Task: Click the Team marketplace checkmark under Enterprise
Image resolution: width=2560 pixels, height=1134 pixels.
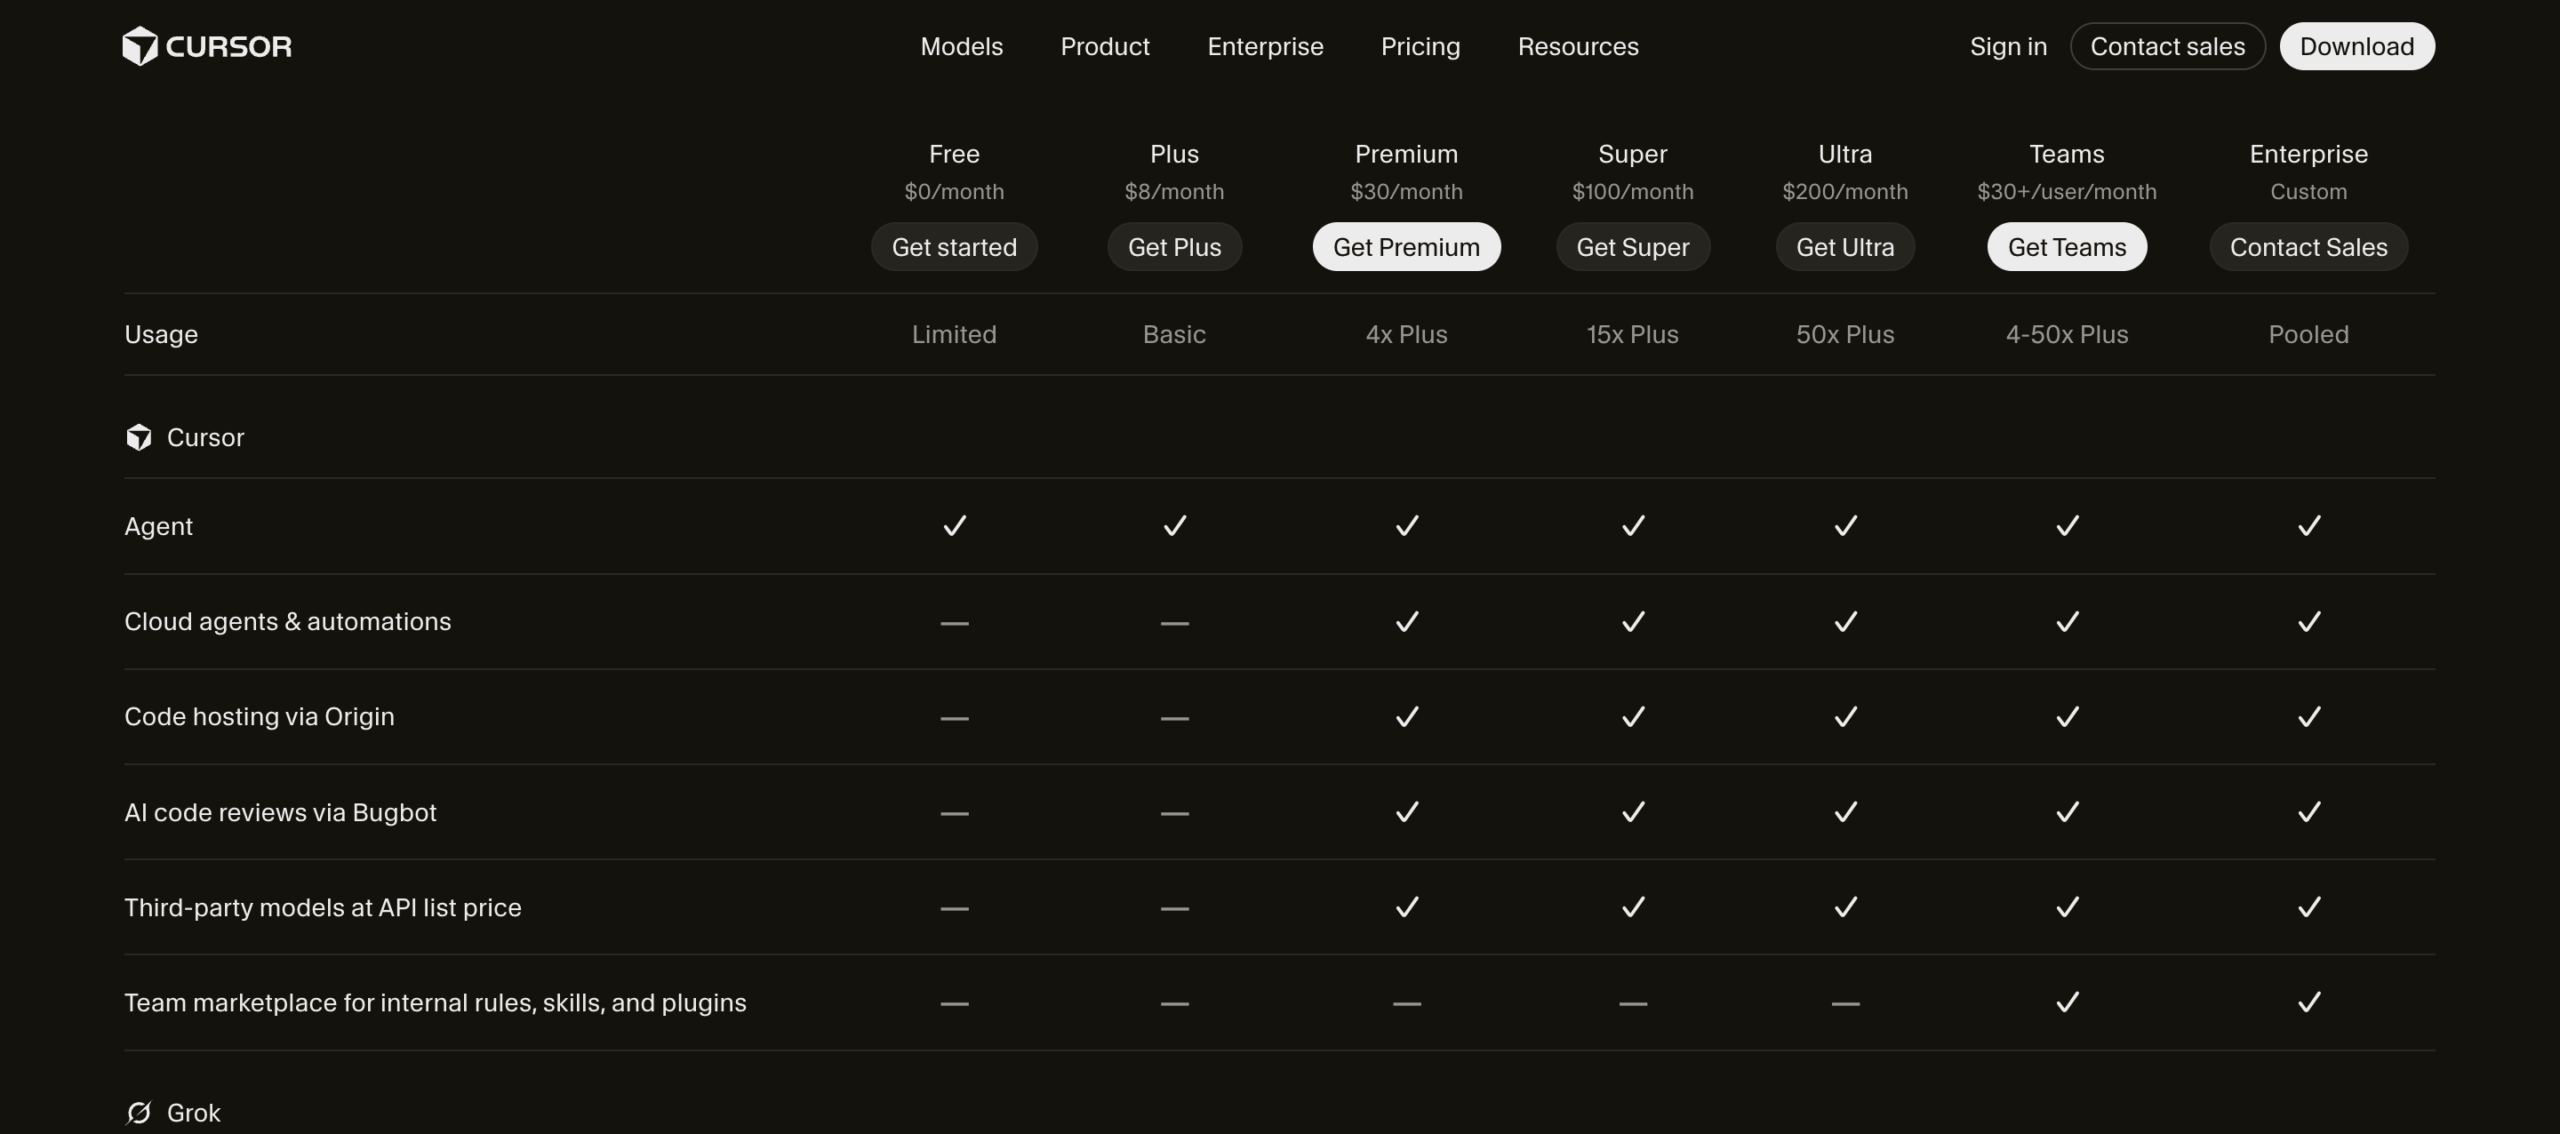Action: pyautogui.click(x=2309, y=1001)
